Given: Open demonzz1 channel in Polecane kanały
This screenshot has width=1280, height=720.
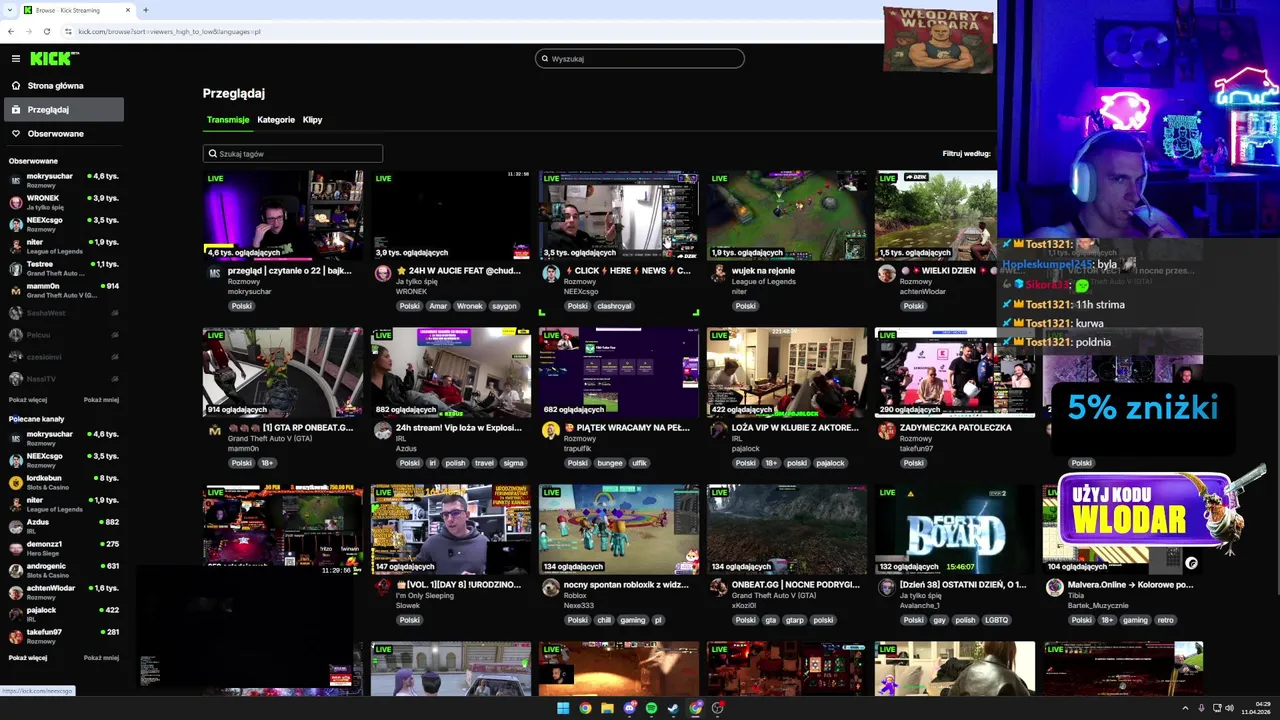Looking at the screenshot, I should (64, 548).
